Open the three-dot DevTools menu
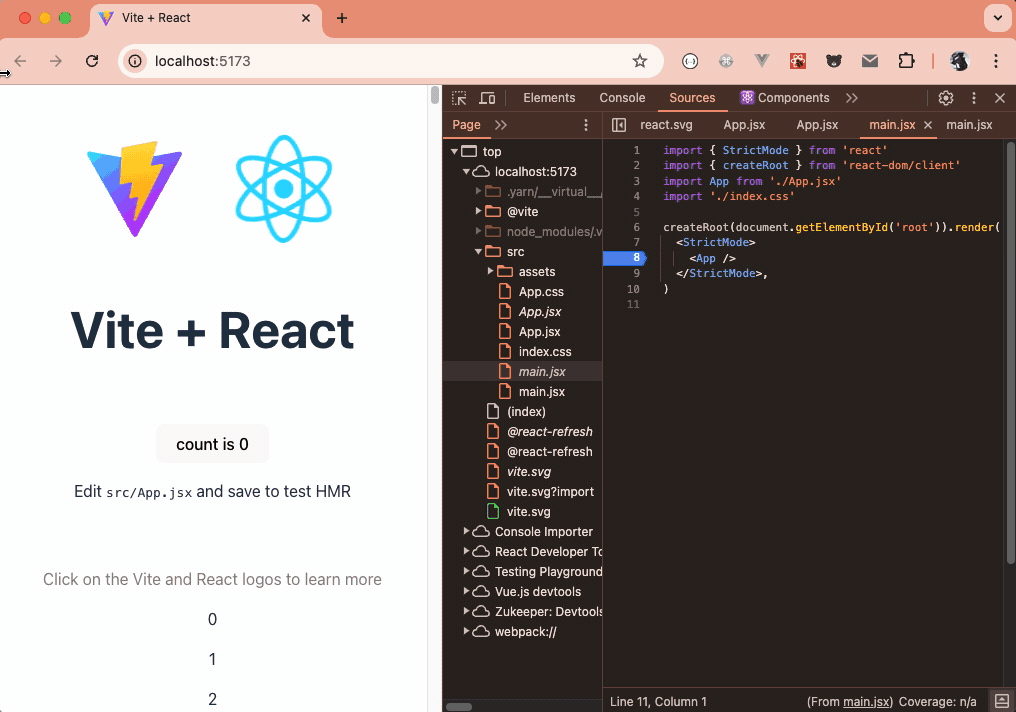Screen dimensions: 1016x712 [973, 97]
